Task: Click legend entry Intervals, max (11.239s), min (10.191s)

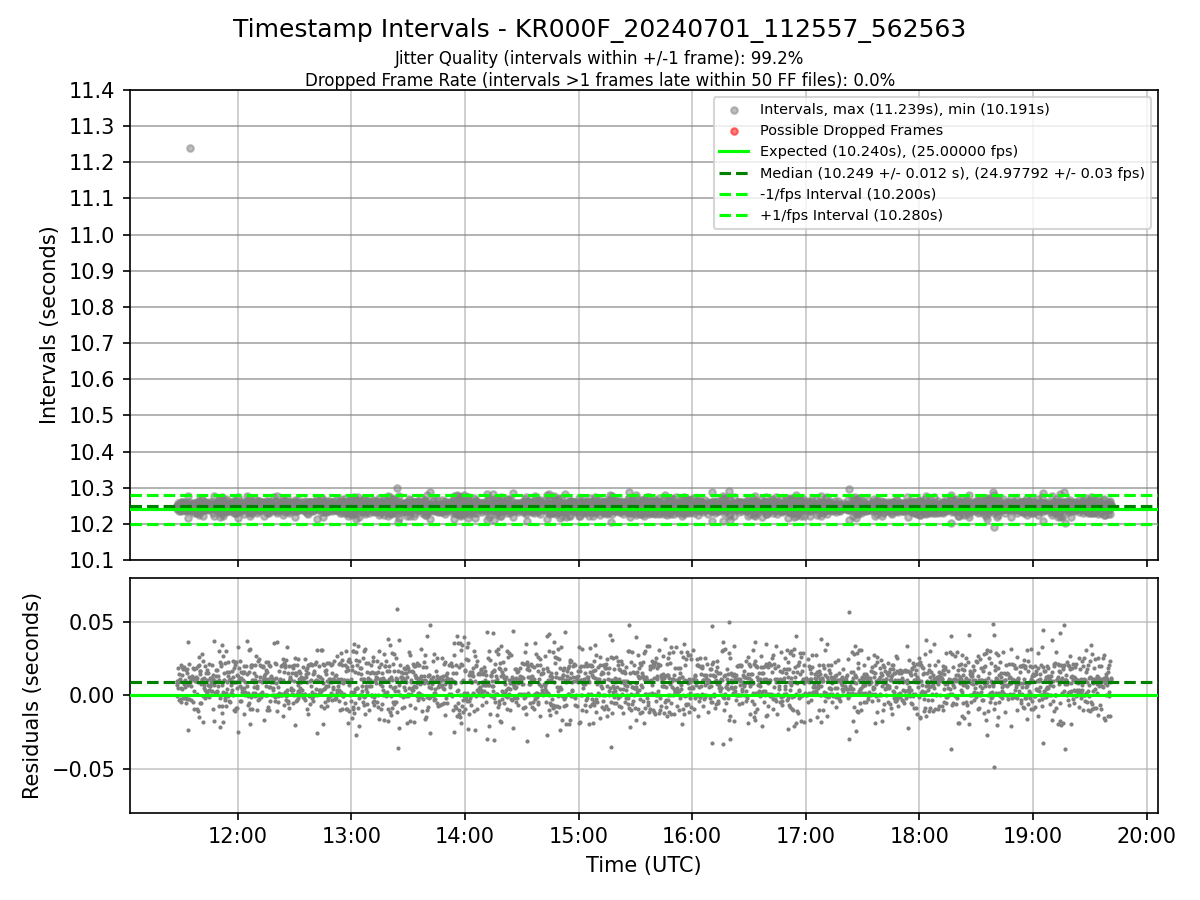Action: tap(904, 109)
